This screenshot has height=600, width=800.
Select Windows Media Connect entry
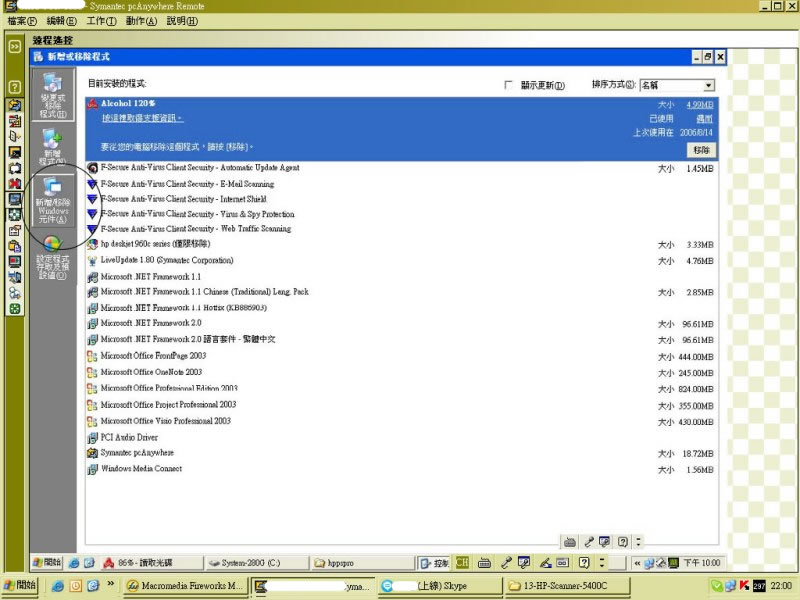tap(141, 468)
